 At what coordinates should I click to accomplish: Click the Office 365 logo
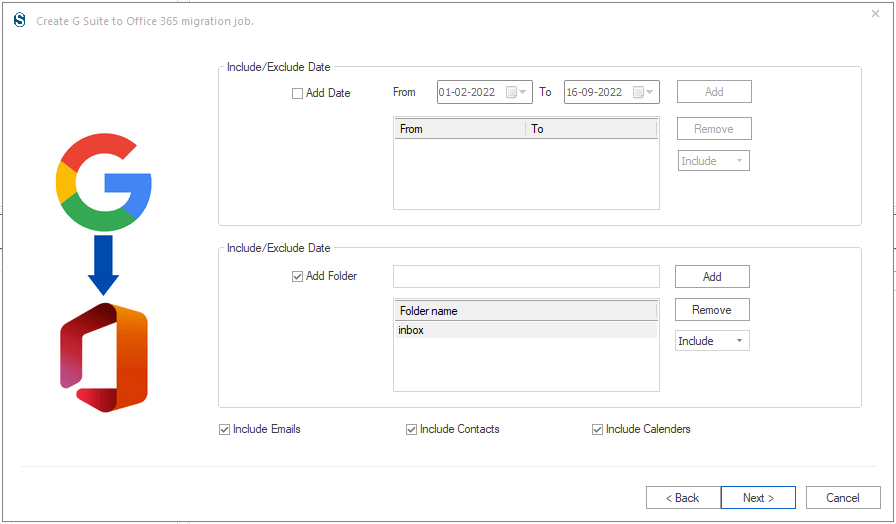pos(104,358)
